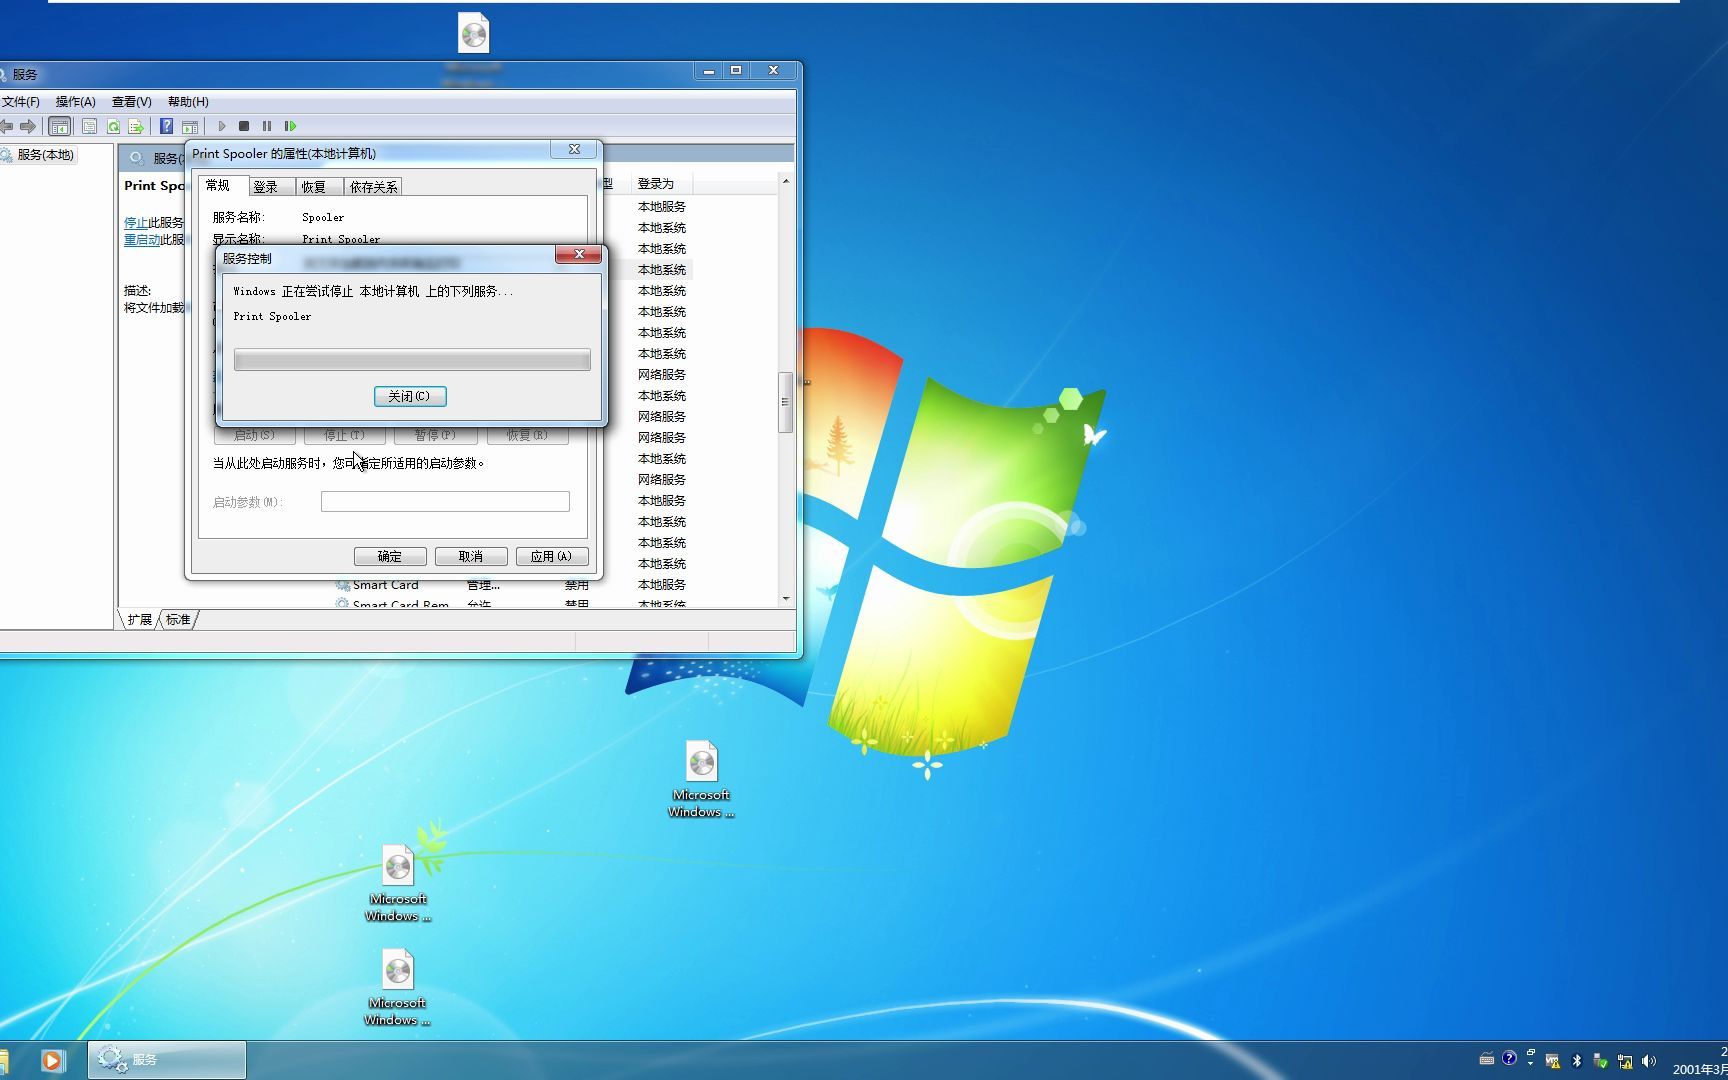Switch to the 依存关系 tab
The height and width of the screenshot is (1080, 1728).
pos(373,187)
